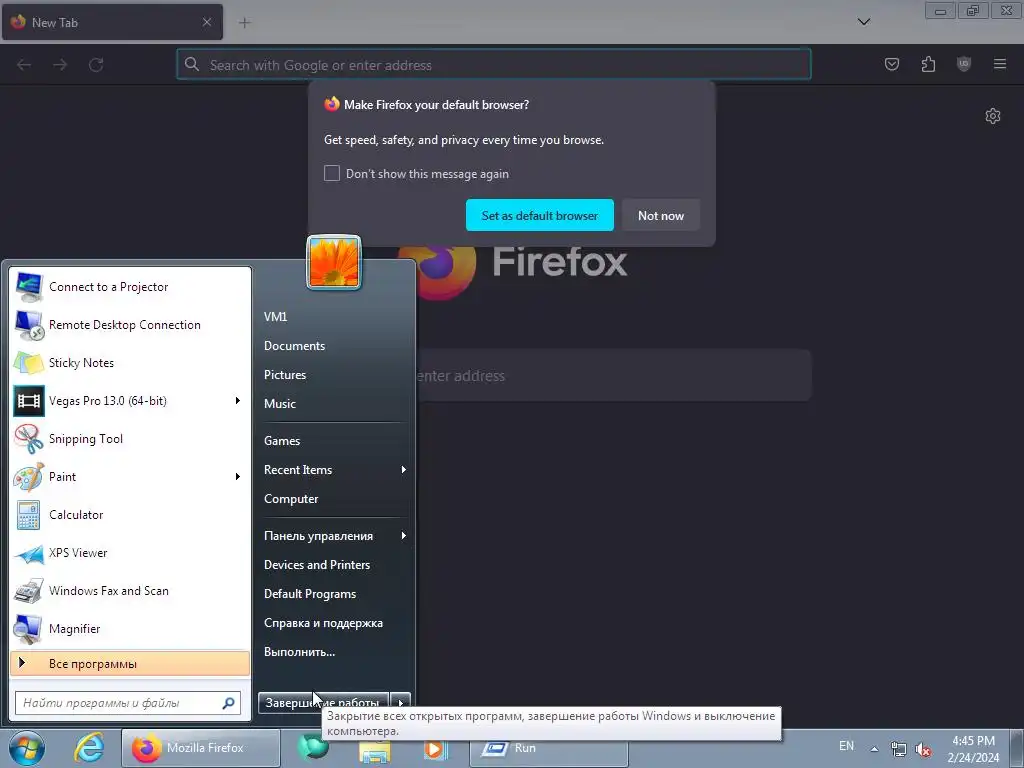The width and height of the screenshot is (1024, 768).
Task: Open Internet Explorer from taskbar
Action: click(88, 748)
